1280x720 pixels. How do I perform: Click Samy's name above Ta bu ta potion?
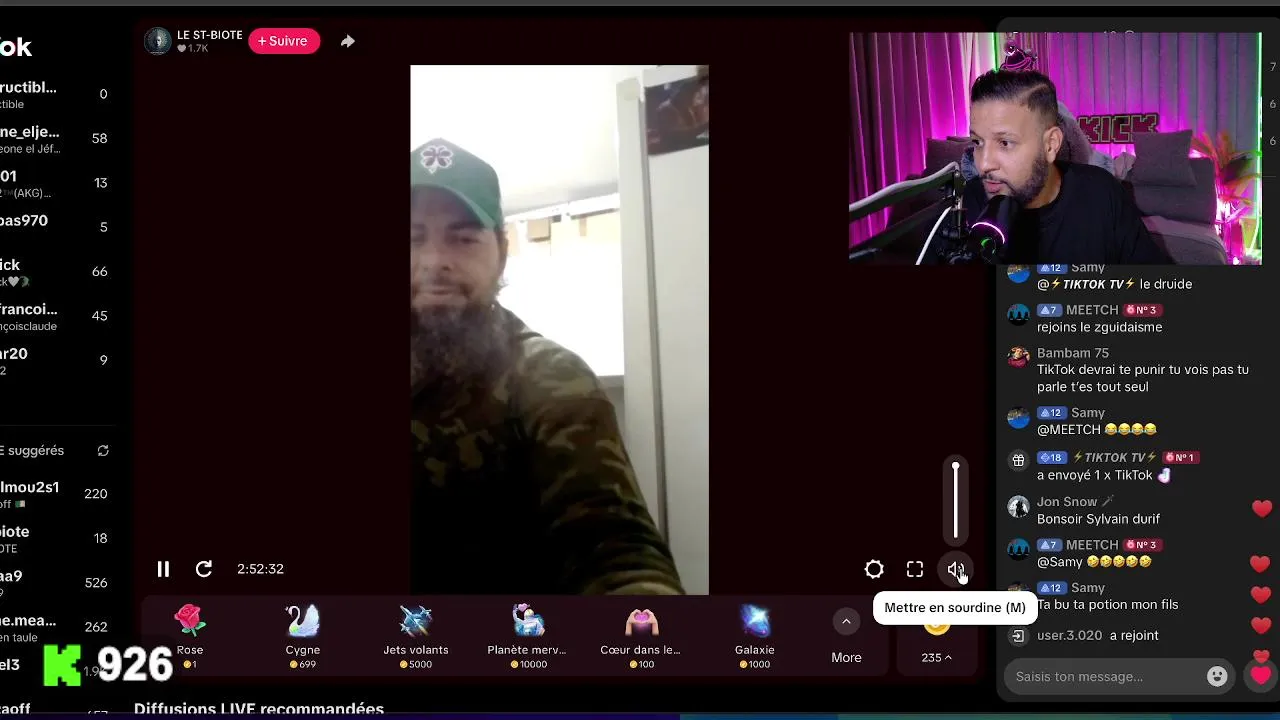[x=1088, y=588]
